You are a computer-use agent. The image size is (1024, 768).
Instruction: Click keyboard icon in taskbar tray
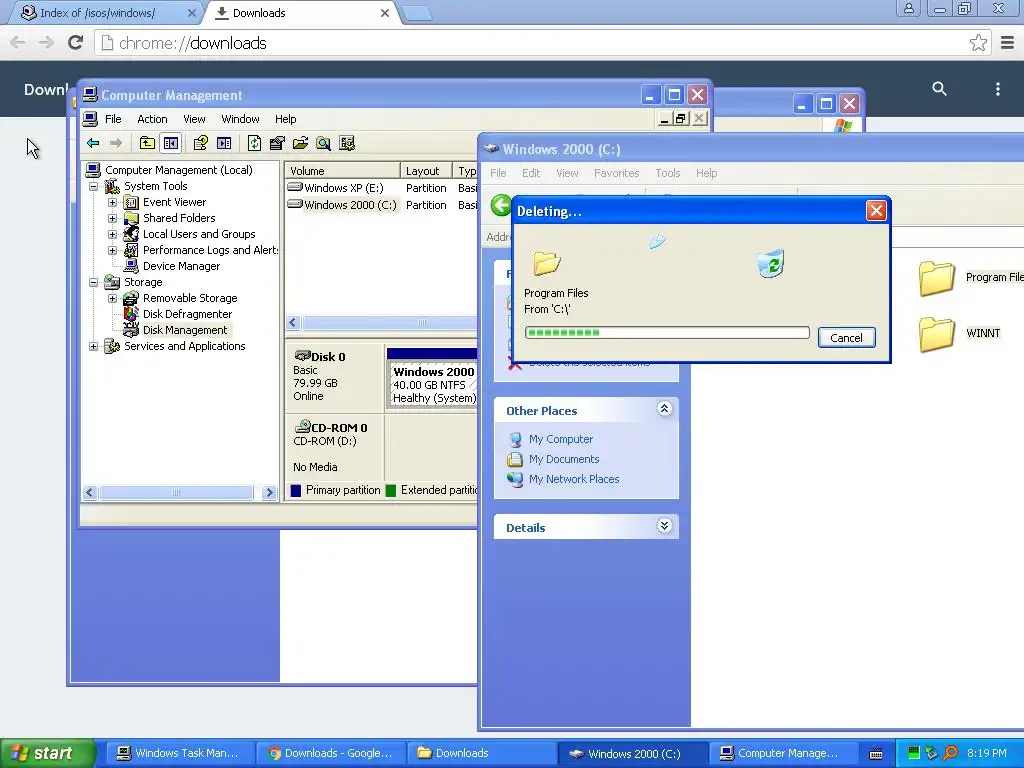[x=876, y=754]
